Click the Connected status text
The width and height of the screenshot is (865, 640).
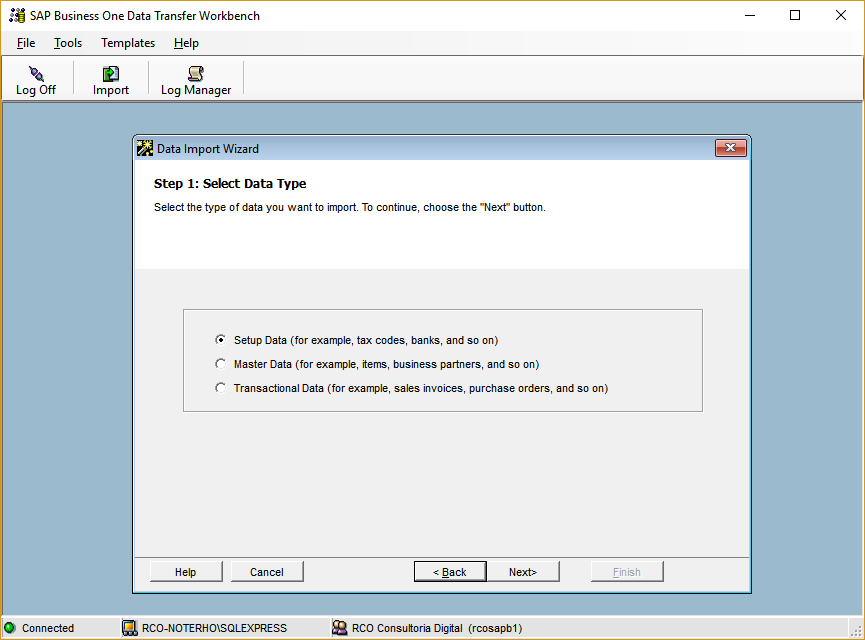pos(48,628)
